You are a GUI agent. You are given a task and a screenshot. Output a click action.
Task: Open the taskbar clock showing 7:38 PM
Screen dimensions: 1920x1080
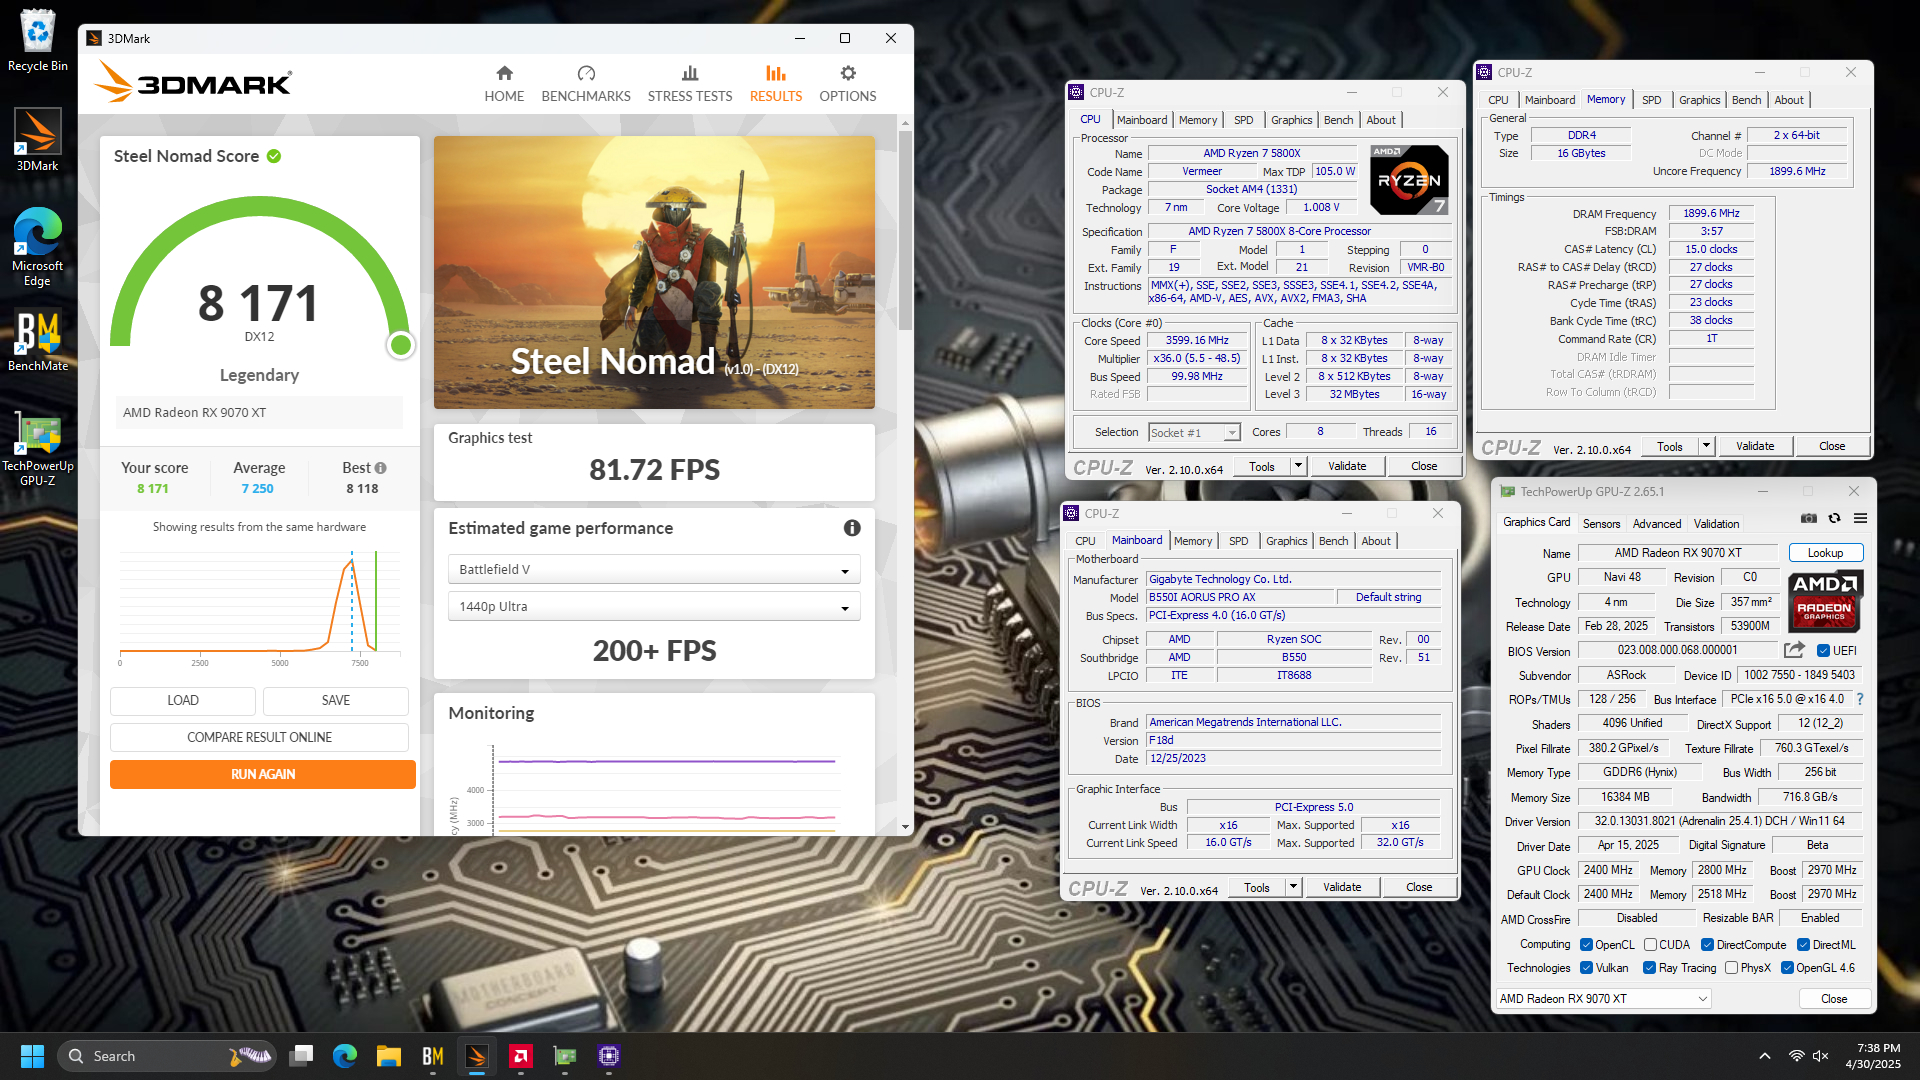1873,1056
